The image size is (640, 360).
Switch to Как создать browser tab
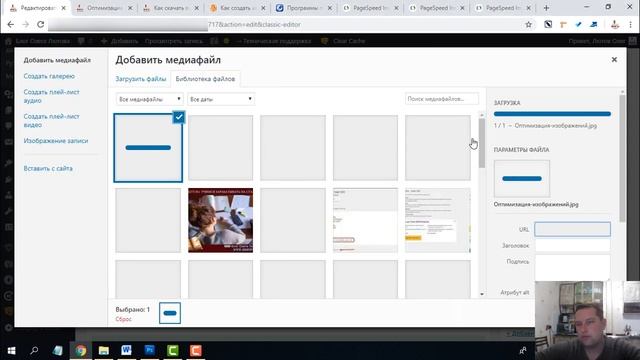click(x=238, y=8)
